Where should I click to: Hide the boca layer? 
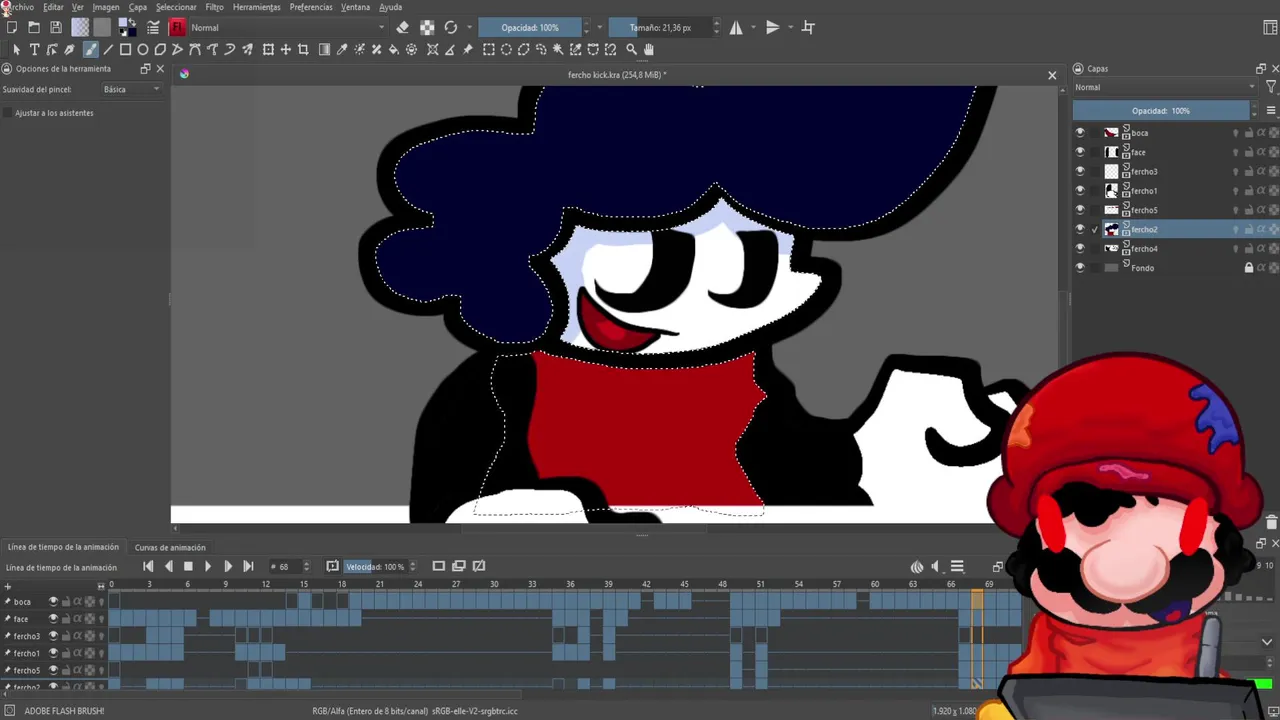[x=1079, y=133]
